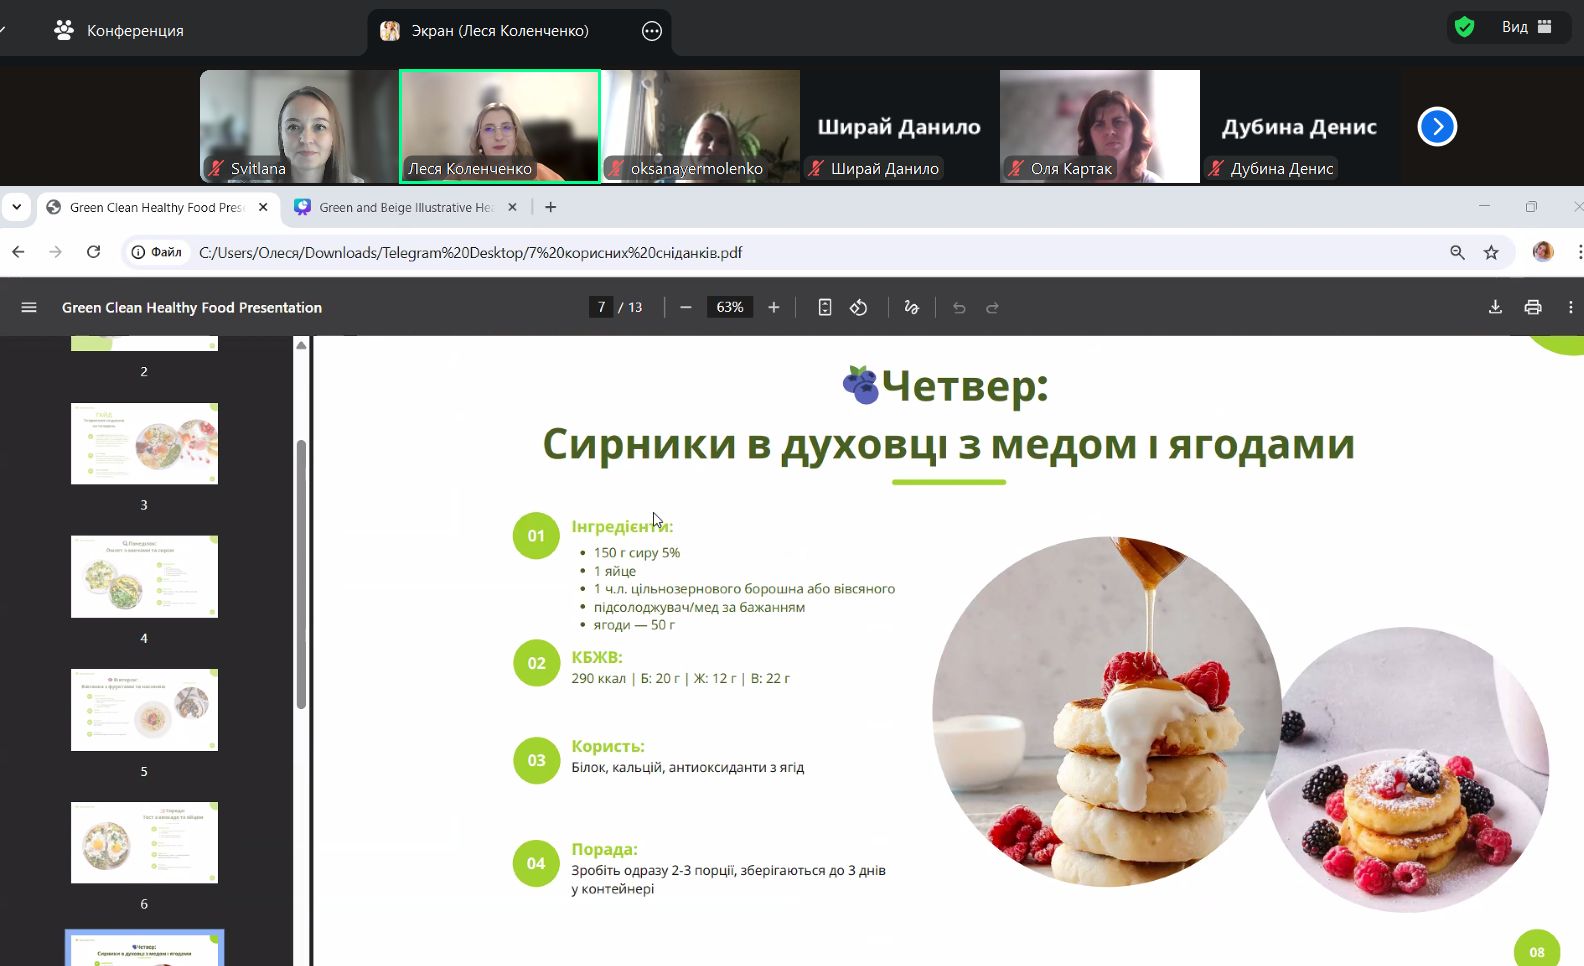Open a new browser tab
This screenshot has width=1584, height=966.
coord(550,208)
